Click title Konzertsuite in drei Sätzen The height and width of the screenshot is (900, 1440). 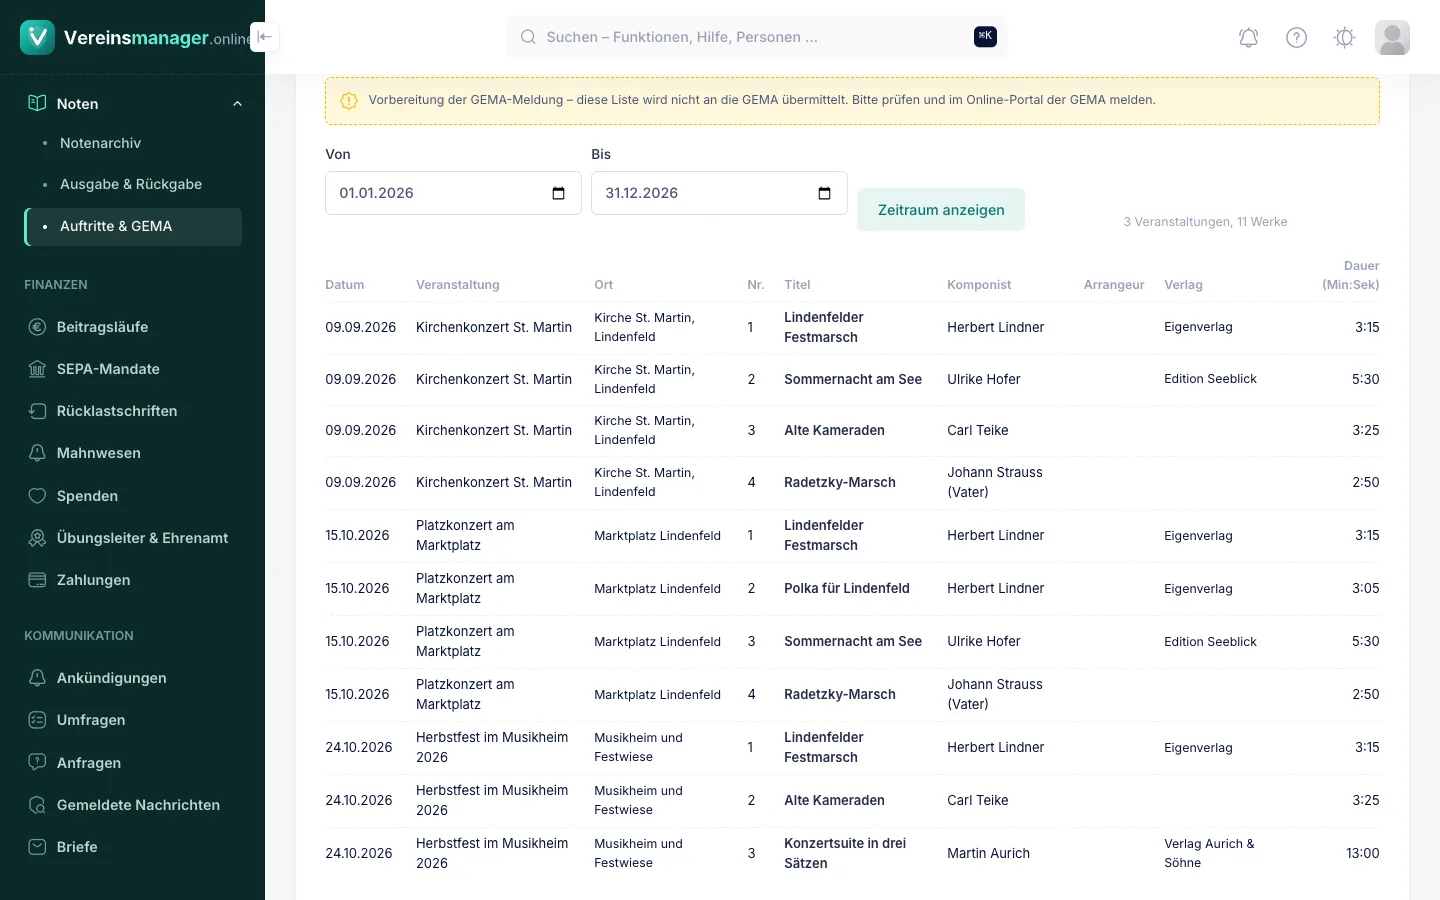(845, 853)
